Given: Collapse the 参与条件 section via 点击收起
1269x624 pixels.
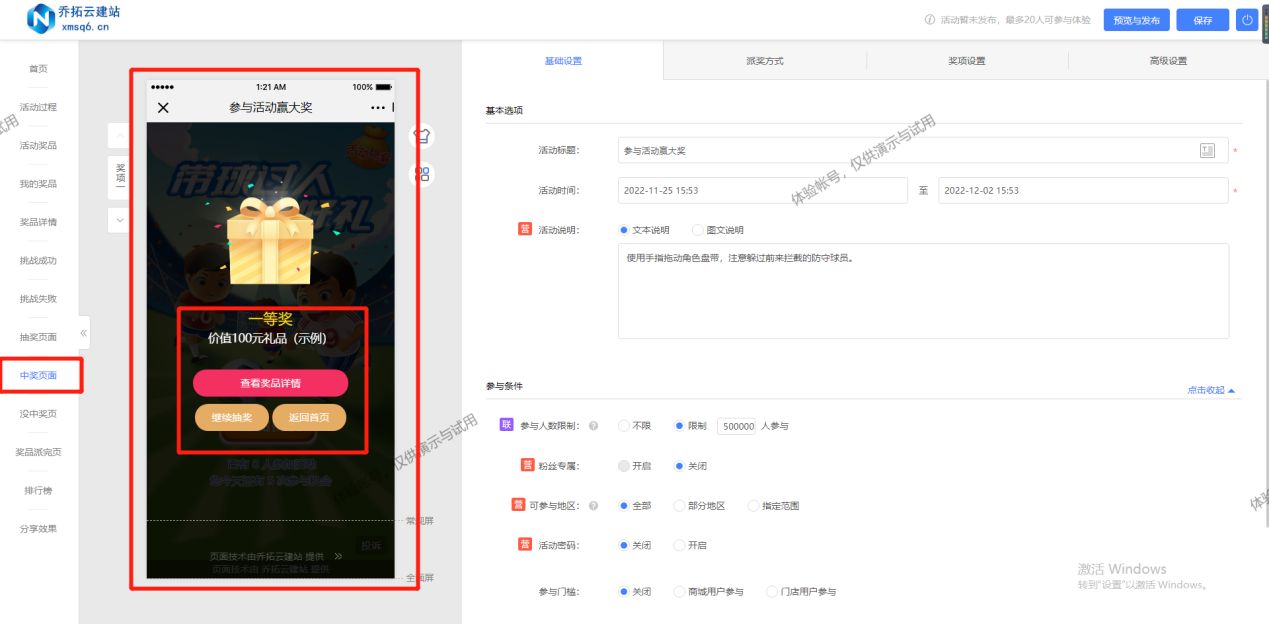Looking at the screenshot, I should pos(1205,389).
